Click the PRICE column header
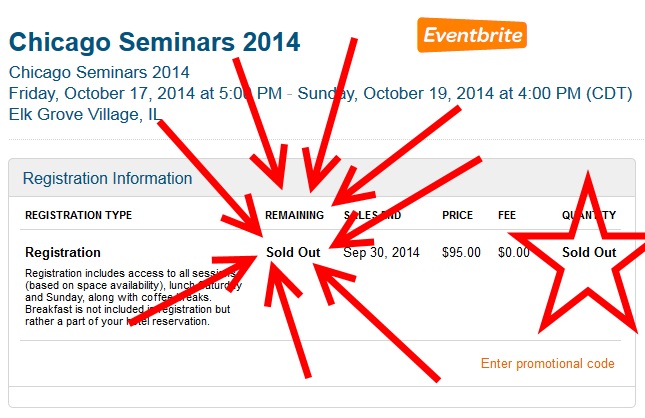The image size is (645, 418). pos(458,215)
